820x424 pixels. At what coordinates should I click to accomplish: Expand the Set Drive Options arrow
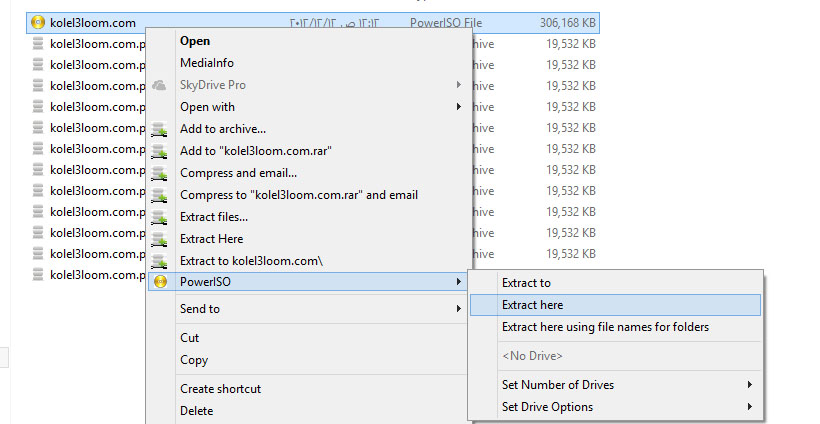tap(750, 407)
